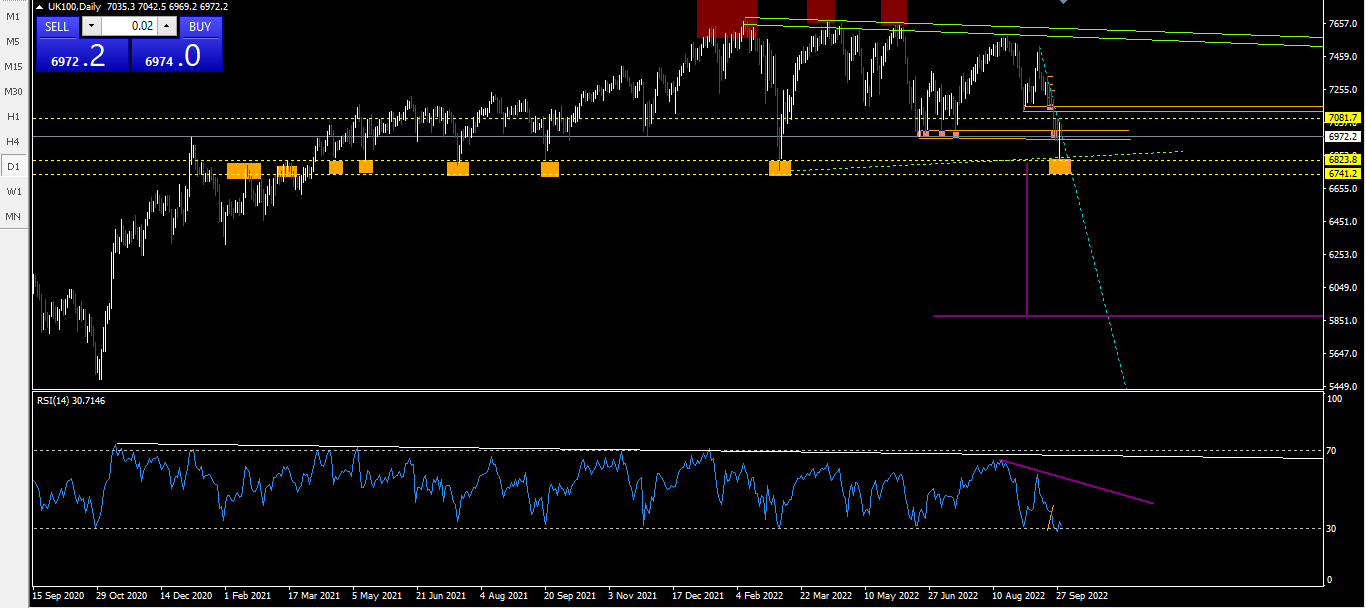Switch to the W1 weekly timeframe

(13, 191)
